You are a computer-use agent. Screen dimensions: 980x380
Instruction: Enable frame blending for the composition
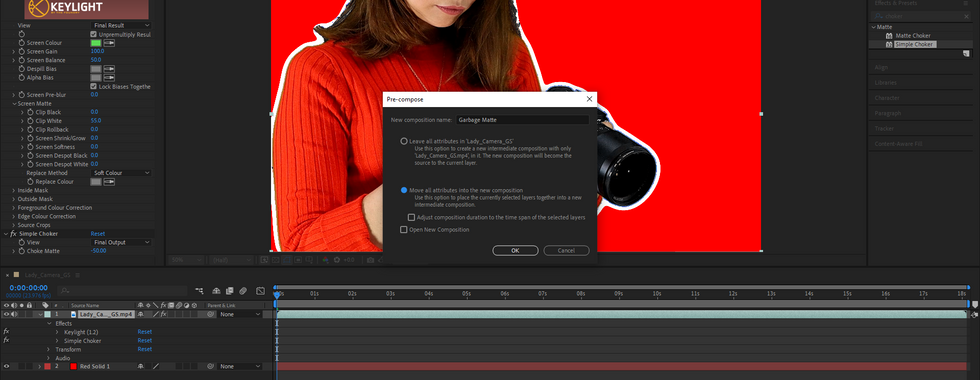[230, 291]
